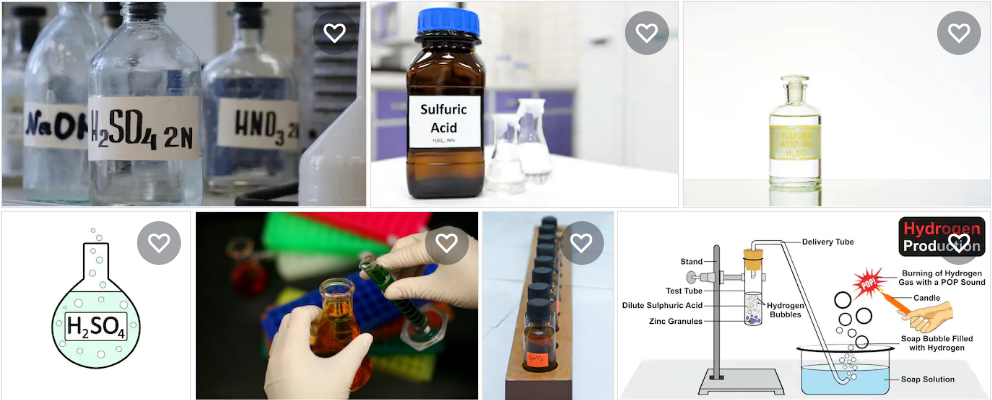Heart the wooden rack of vials image
Viewport: 992px width, 400px height.
581,243
